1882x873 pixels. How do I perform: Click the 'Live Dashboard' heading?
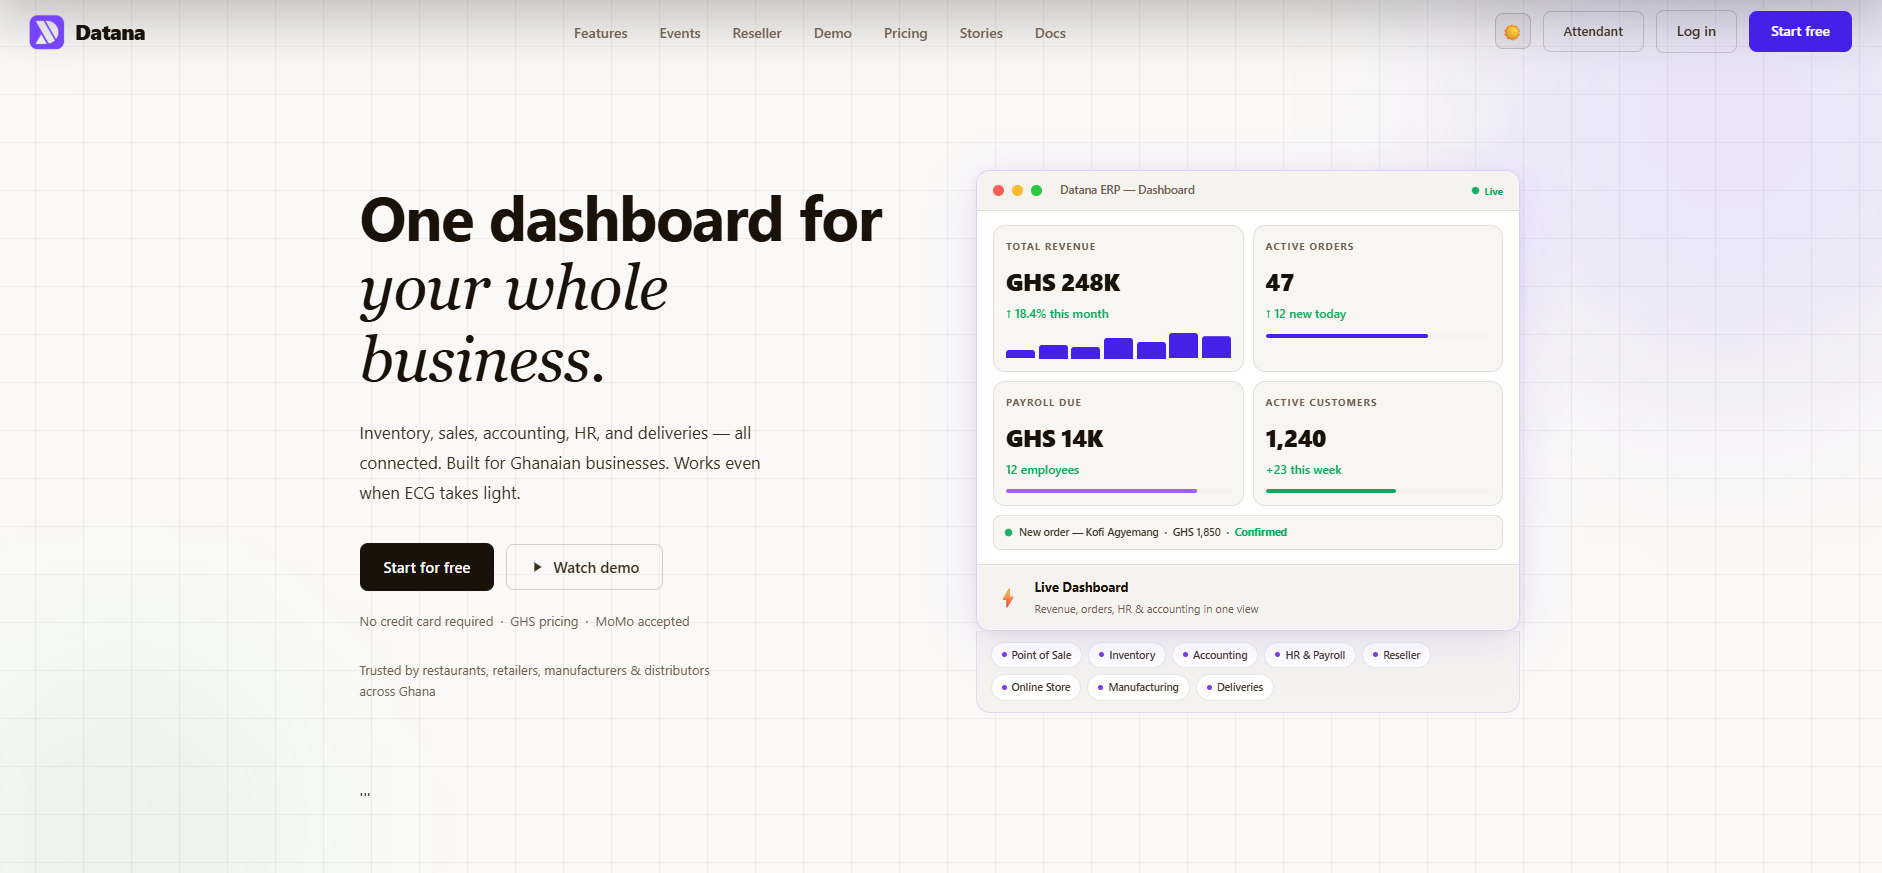(1081, 587)
